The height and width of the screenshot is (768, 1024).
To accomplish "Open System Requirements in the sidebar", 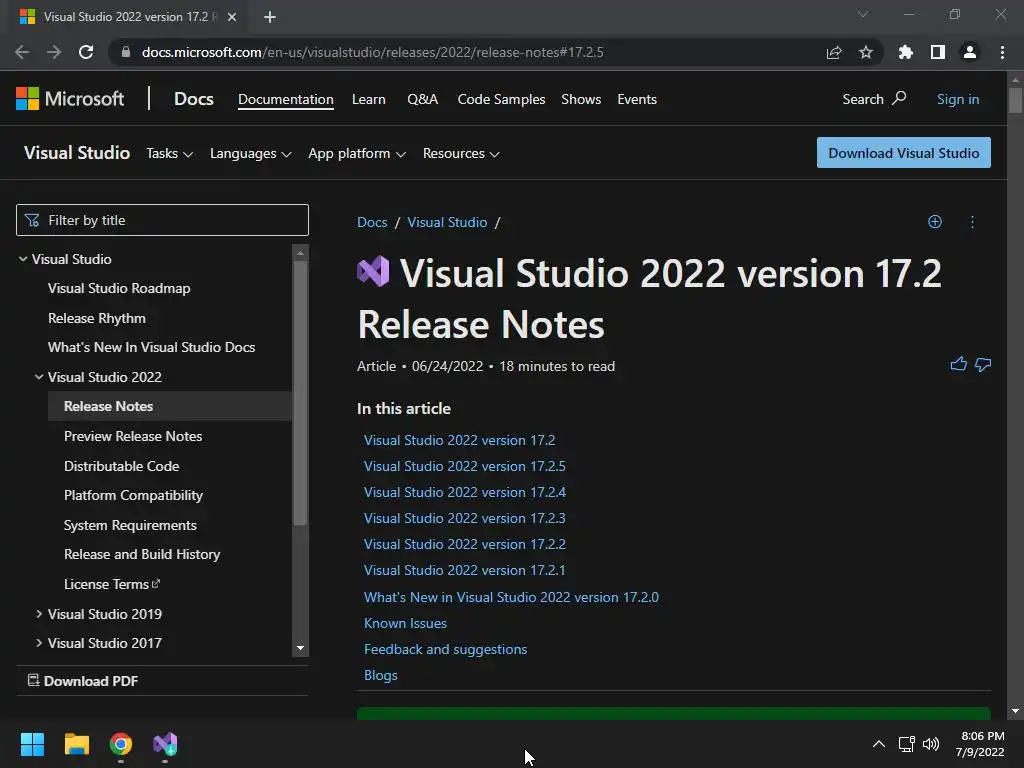I will pos(130,525).
